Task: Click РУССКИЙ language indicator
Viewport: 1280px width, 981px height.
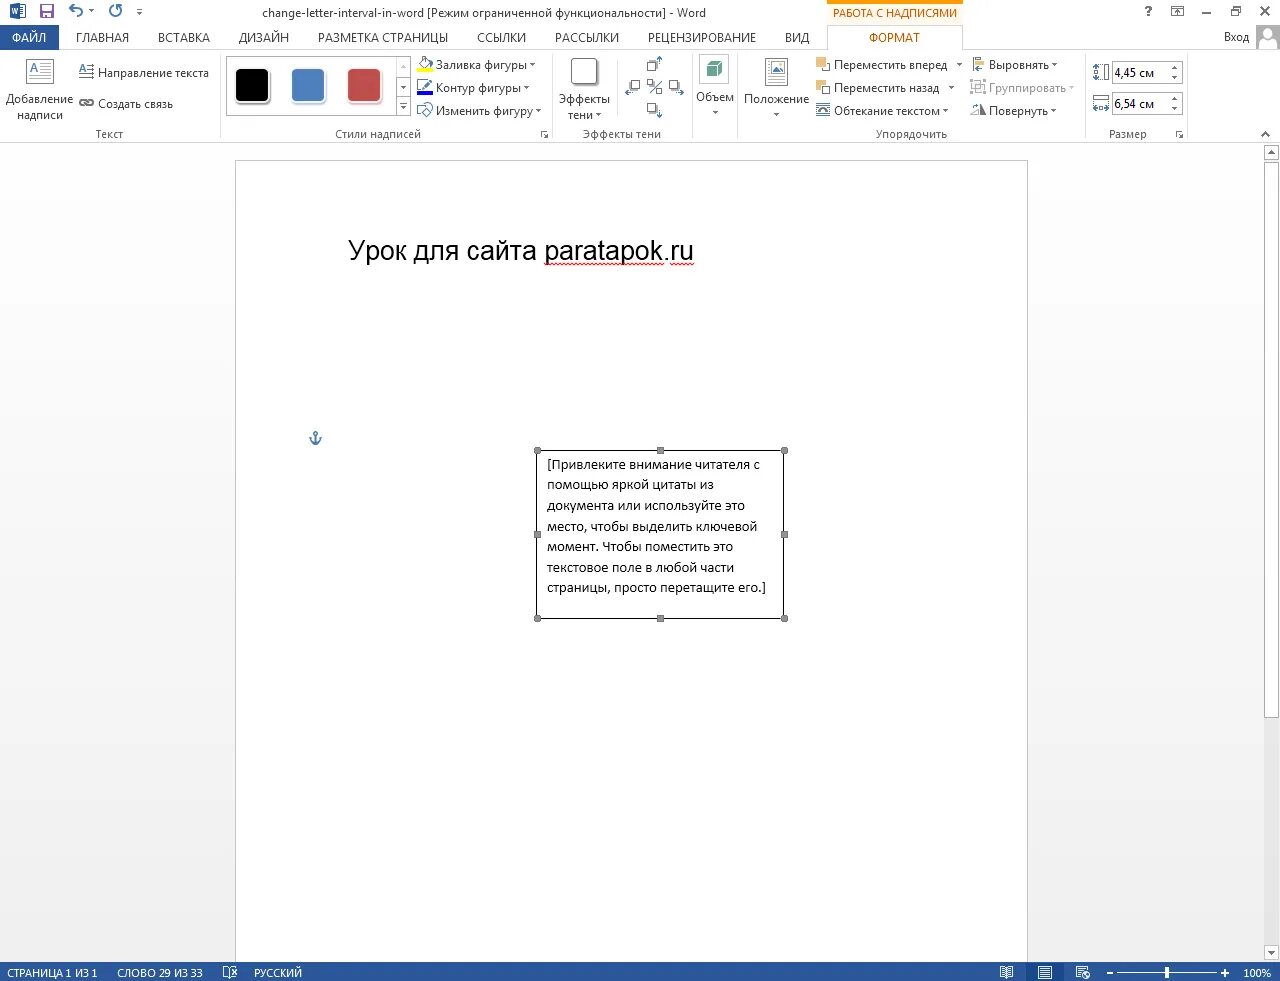Action: tap(278, 972)
